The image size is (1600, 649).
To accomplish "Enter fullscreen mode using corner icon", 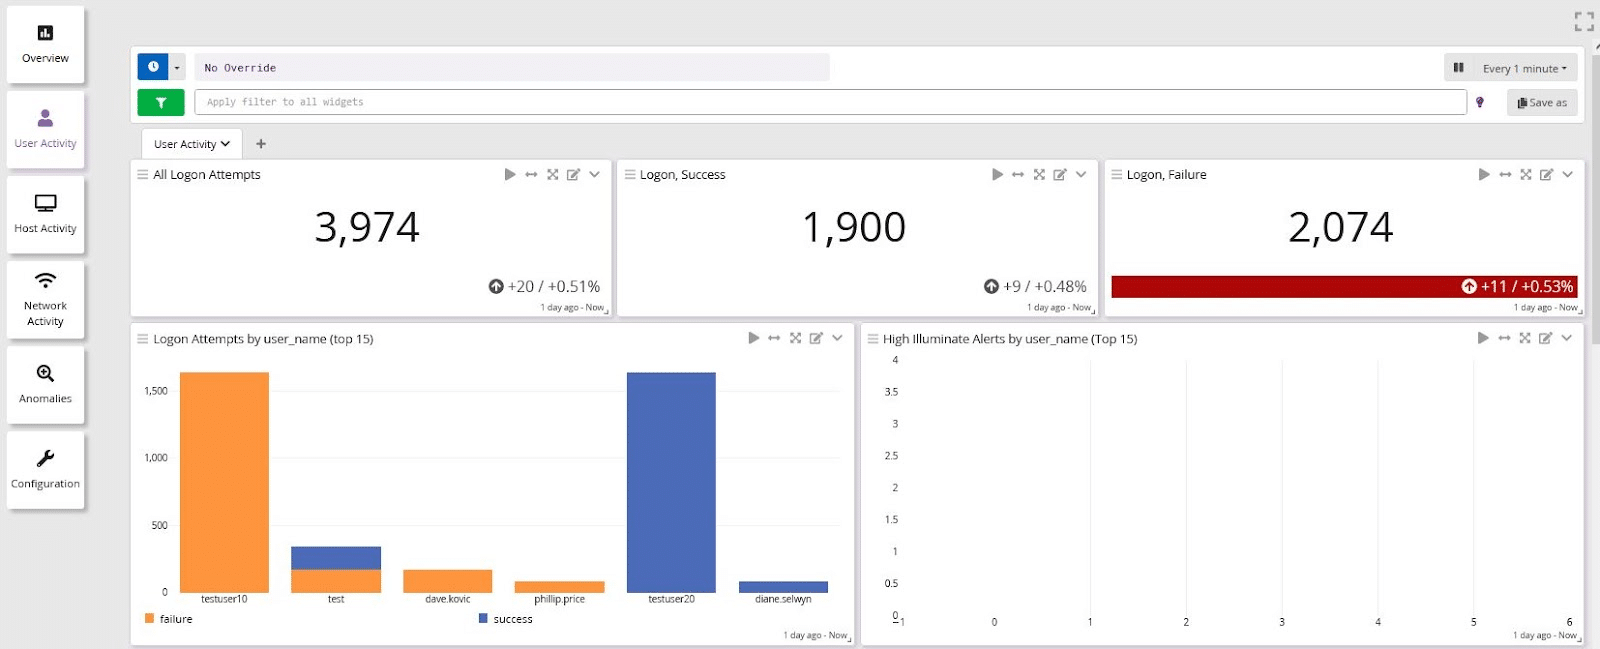I will point(1584,21).
